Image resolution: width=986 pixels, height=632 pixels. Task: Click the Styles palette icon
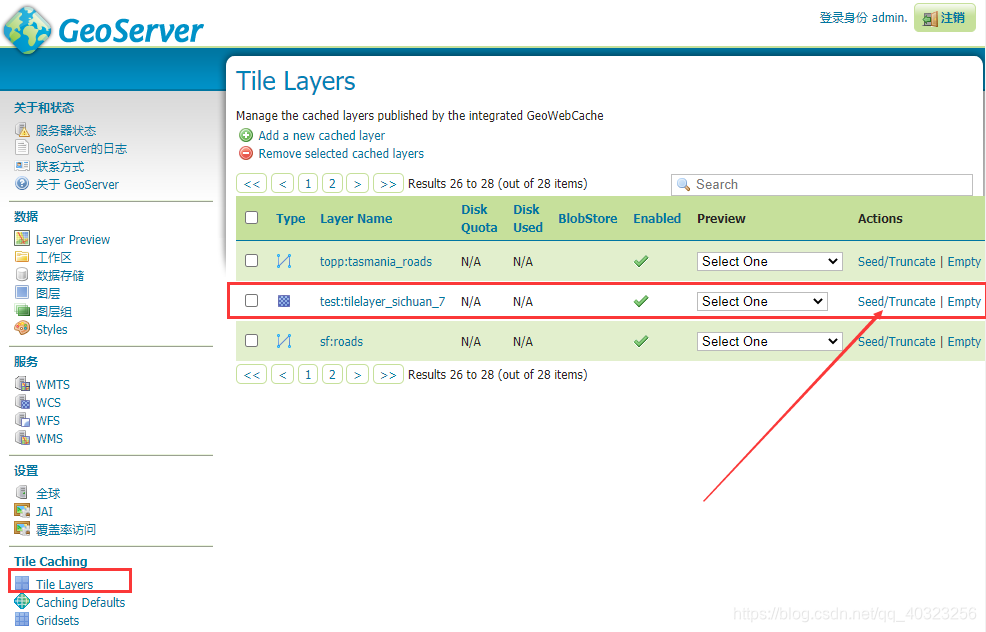[22, 328]
